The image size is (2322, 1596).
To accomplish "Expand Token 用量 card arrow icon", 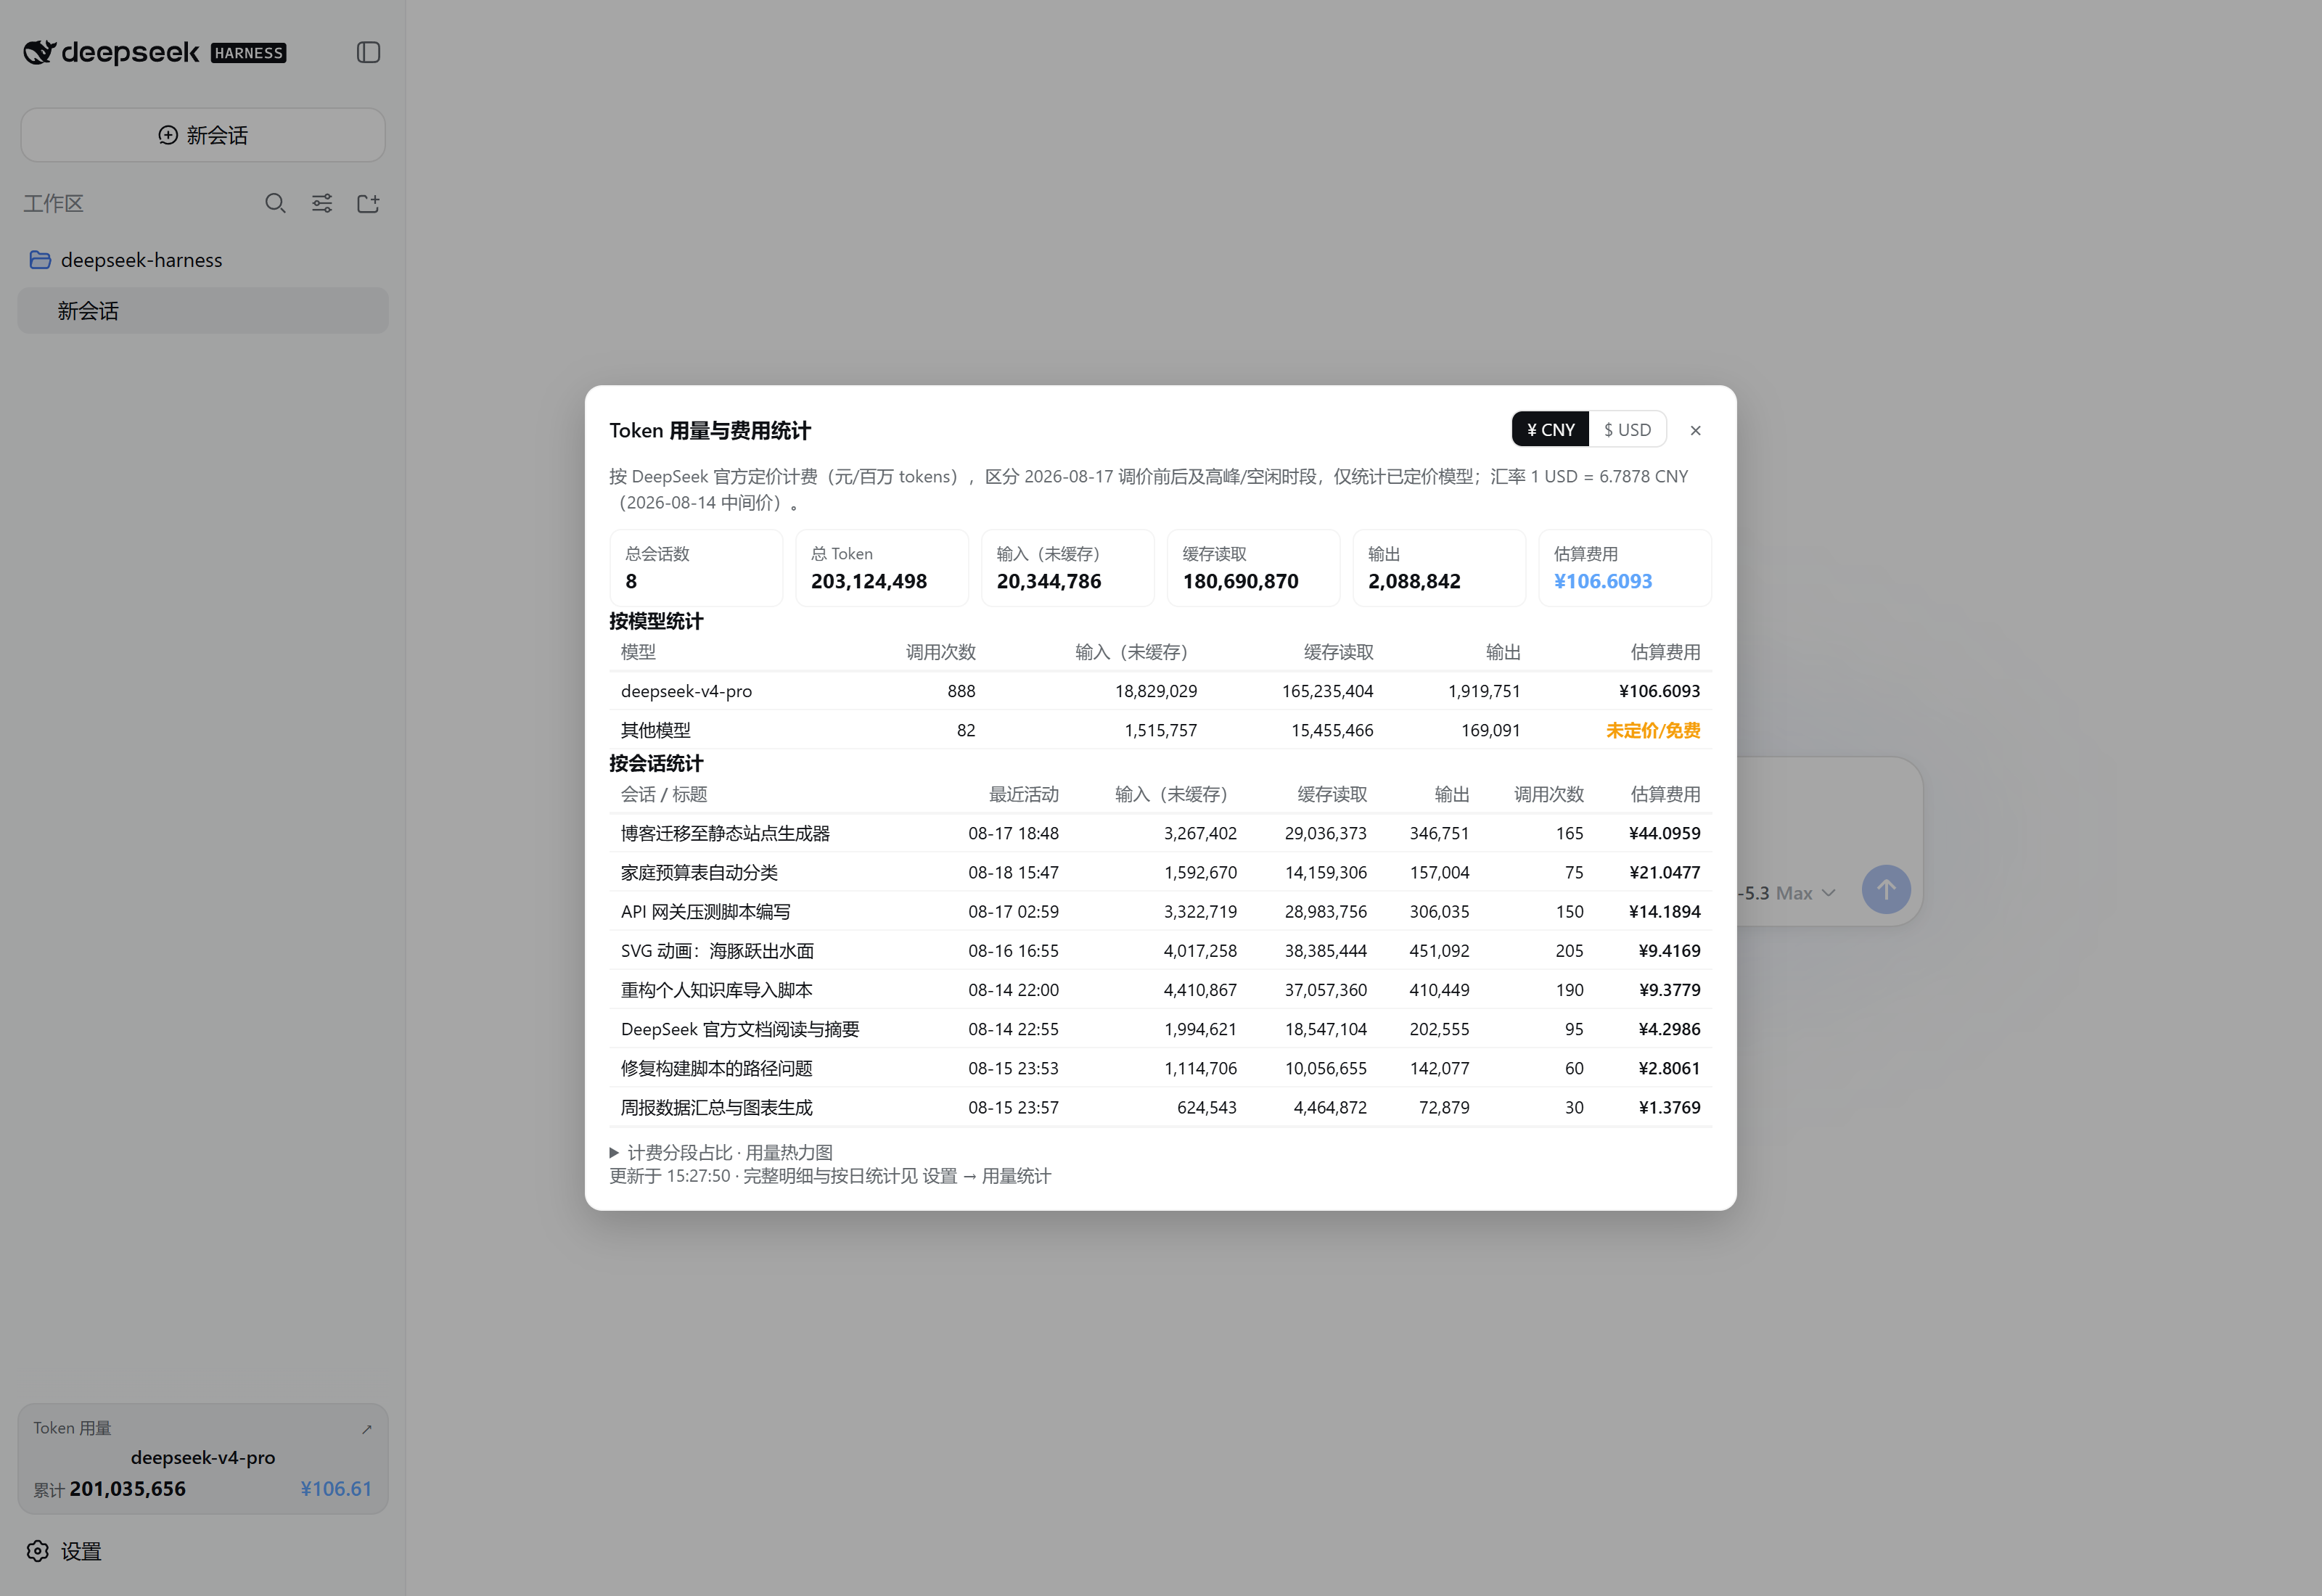I will click(x=367, y=1429).
